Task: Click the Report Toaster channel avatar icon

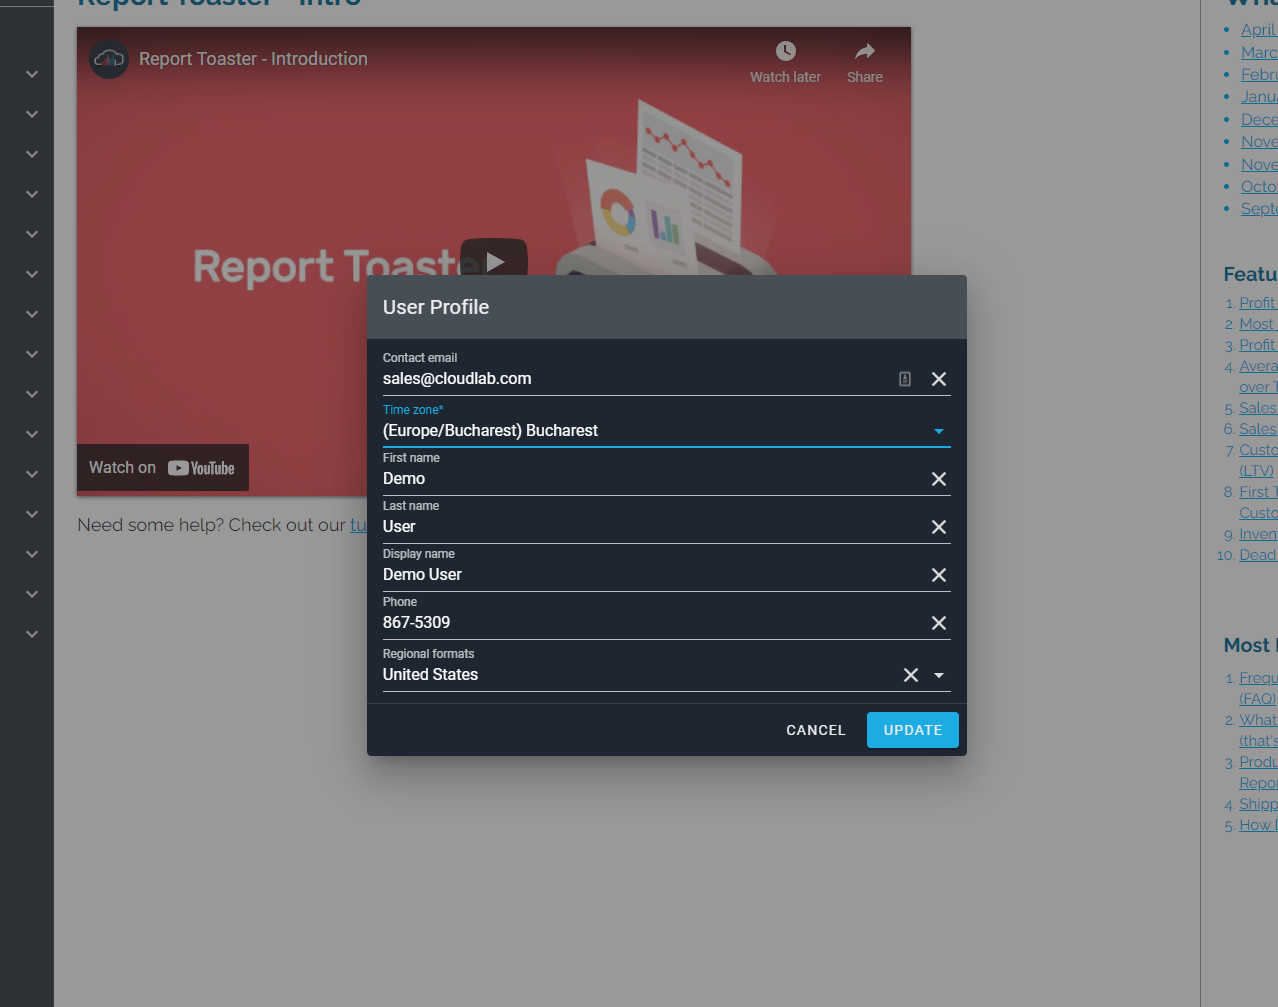Action: pyautogui.click(x=108, y=59)
